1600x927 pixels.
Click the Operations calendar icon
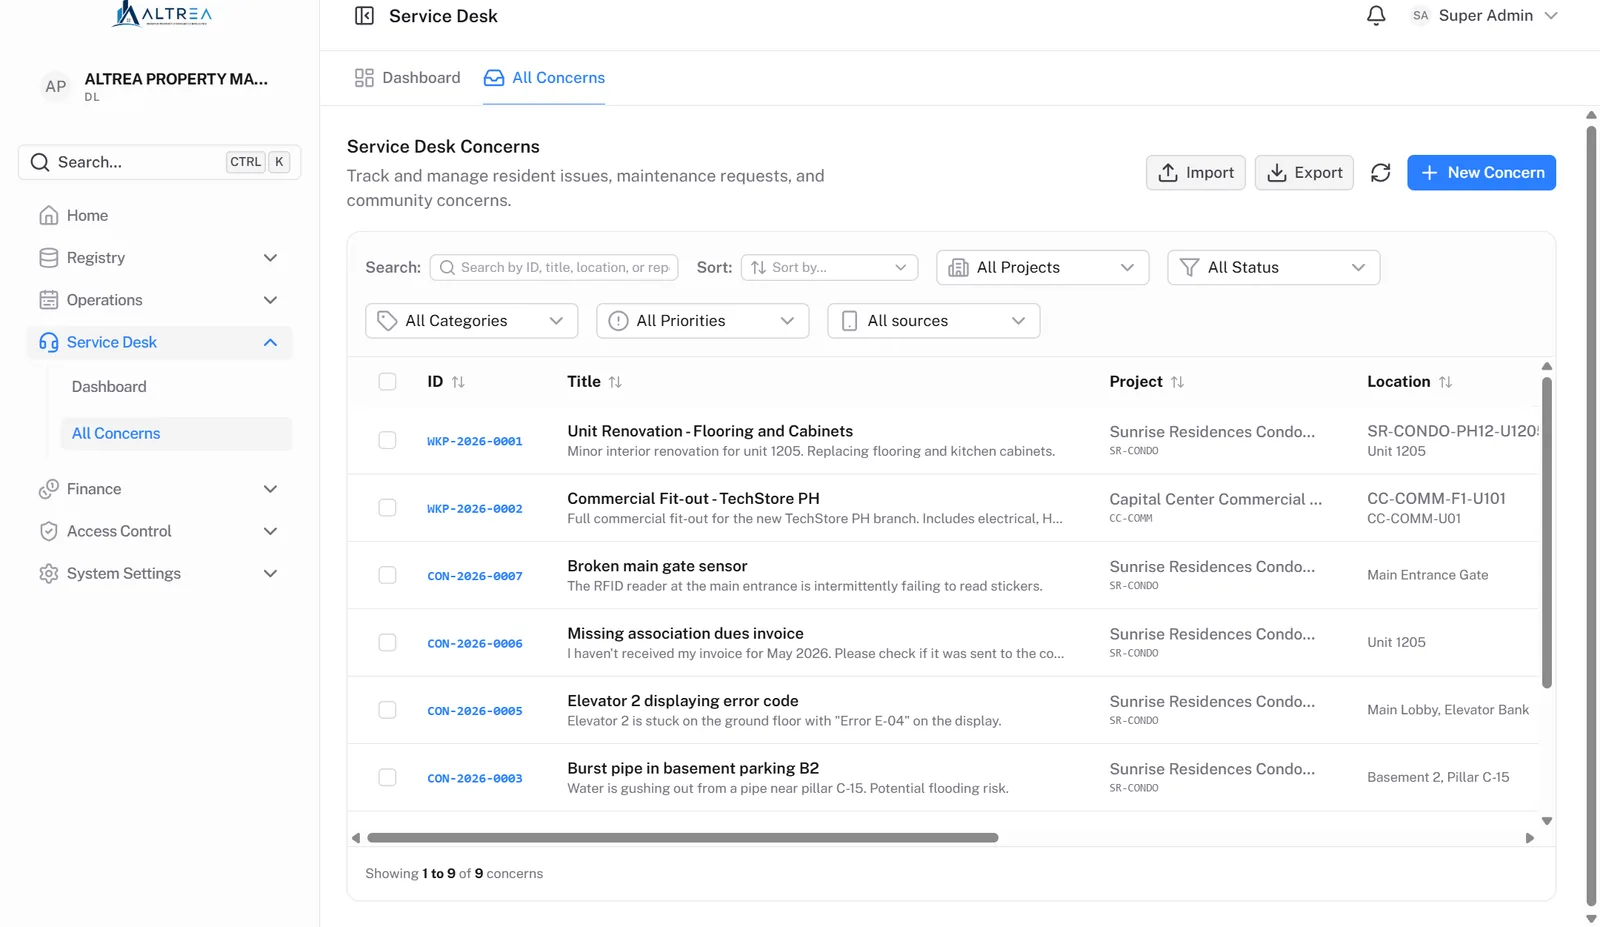(48, 300)
